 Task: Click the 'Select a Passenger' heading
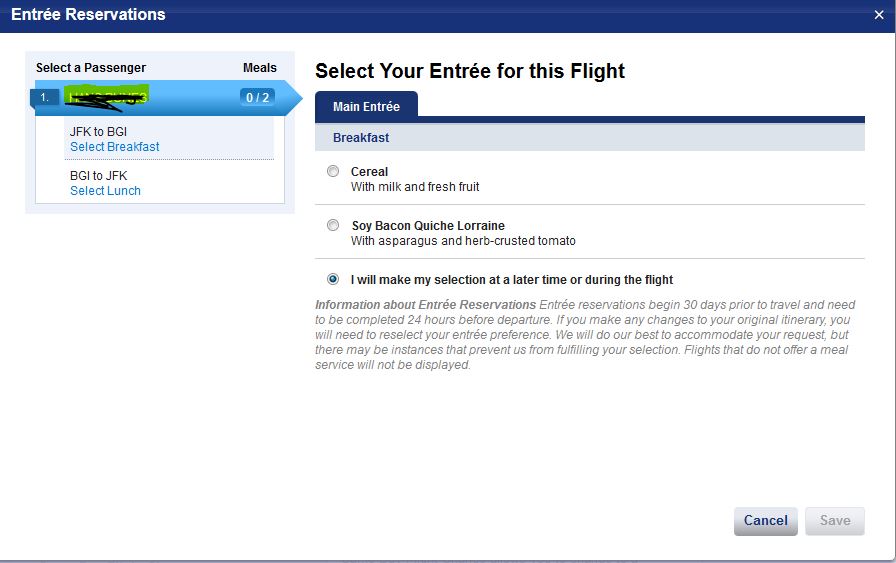coord(91,68)
